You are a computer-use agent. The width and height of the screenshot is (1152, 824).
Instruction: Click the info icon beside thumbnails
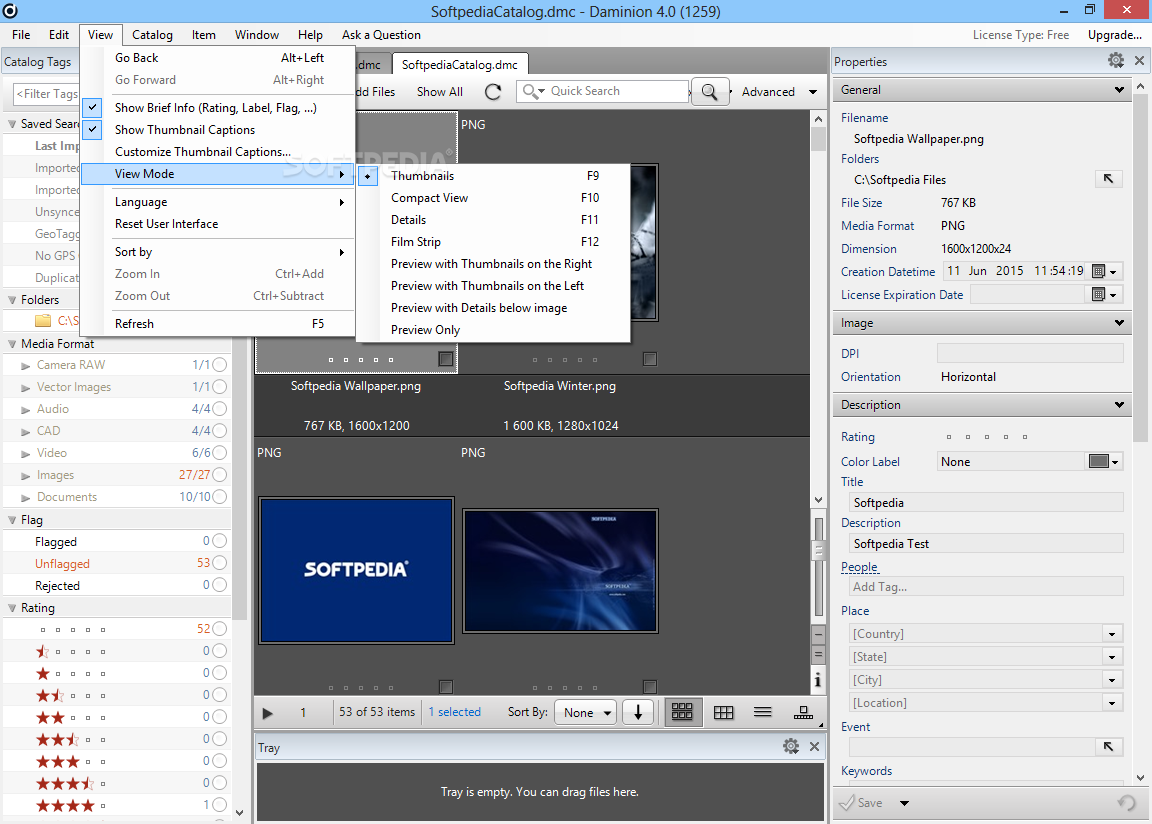coord(818,680)
